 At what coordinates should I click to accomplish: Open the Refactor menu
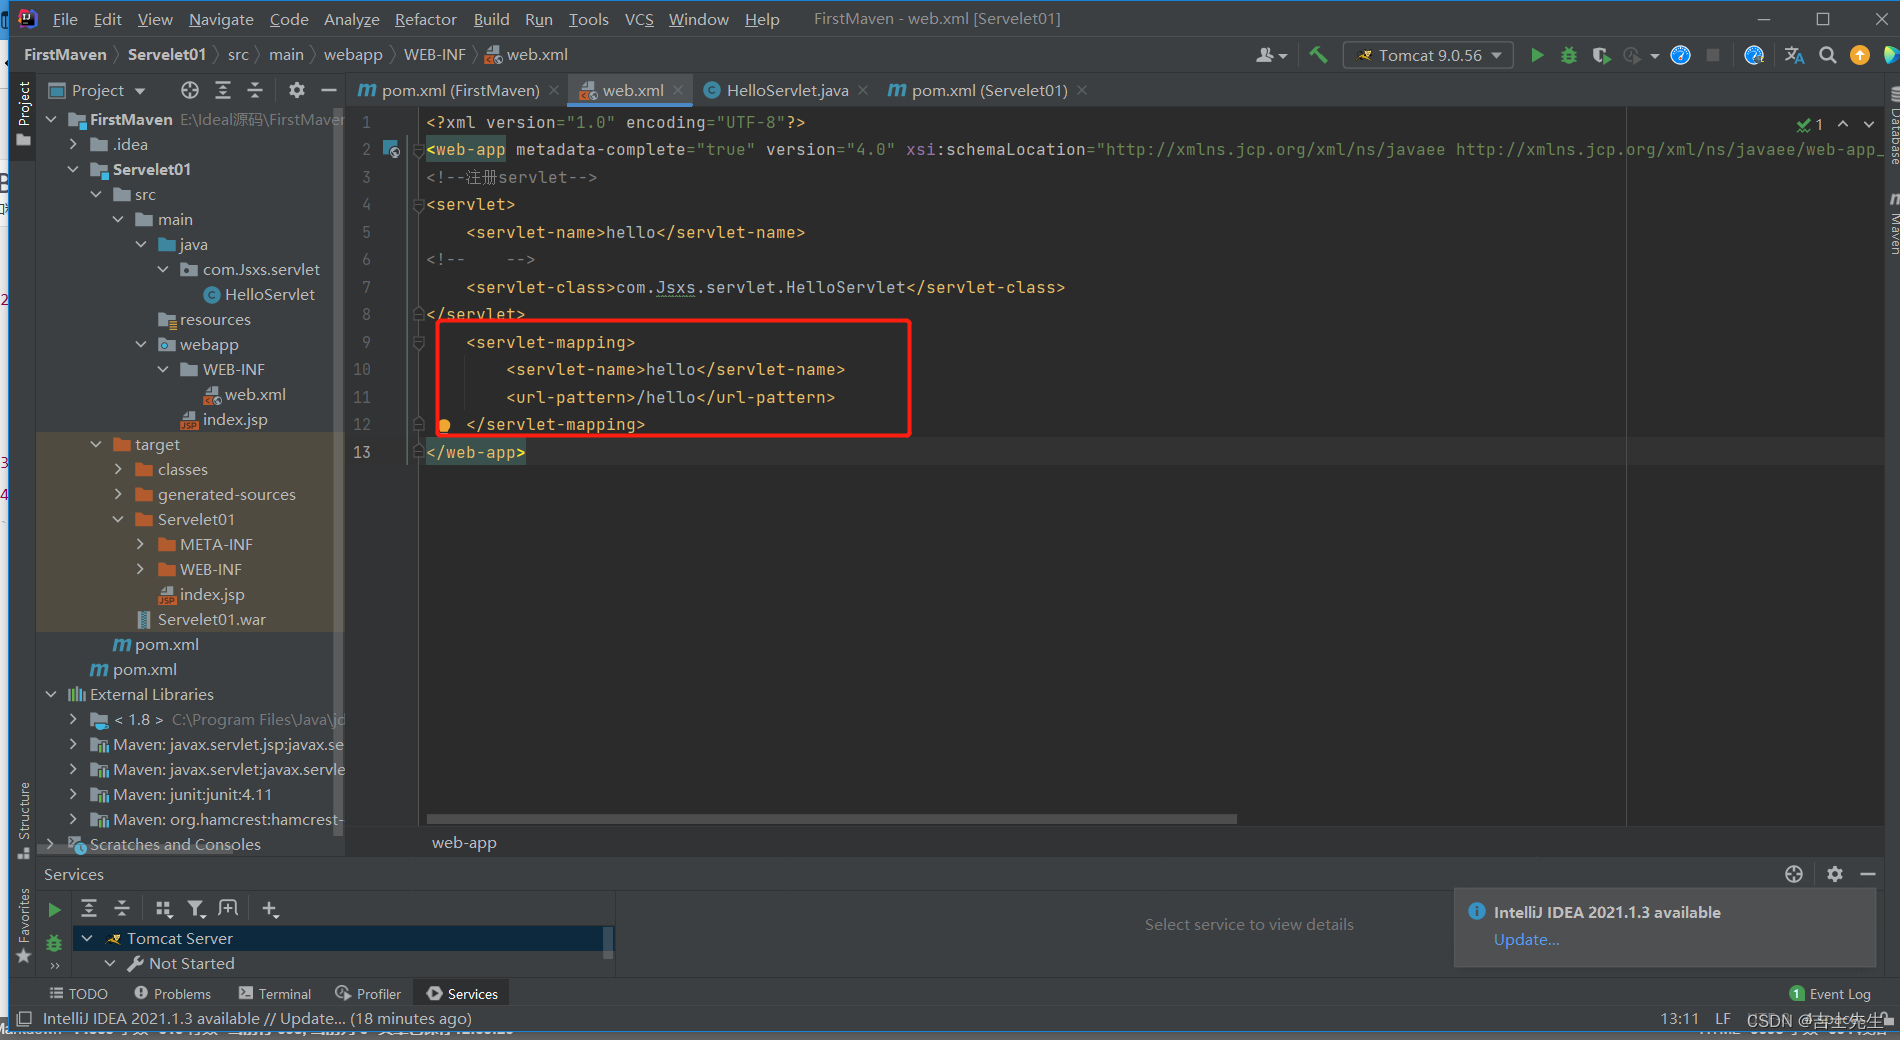pos(425,19)
